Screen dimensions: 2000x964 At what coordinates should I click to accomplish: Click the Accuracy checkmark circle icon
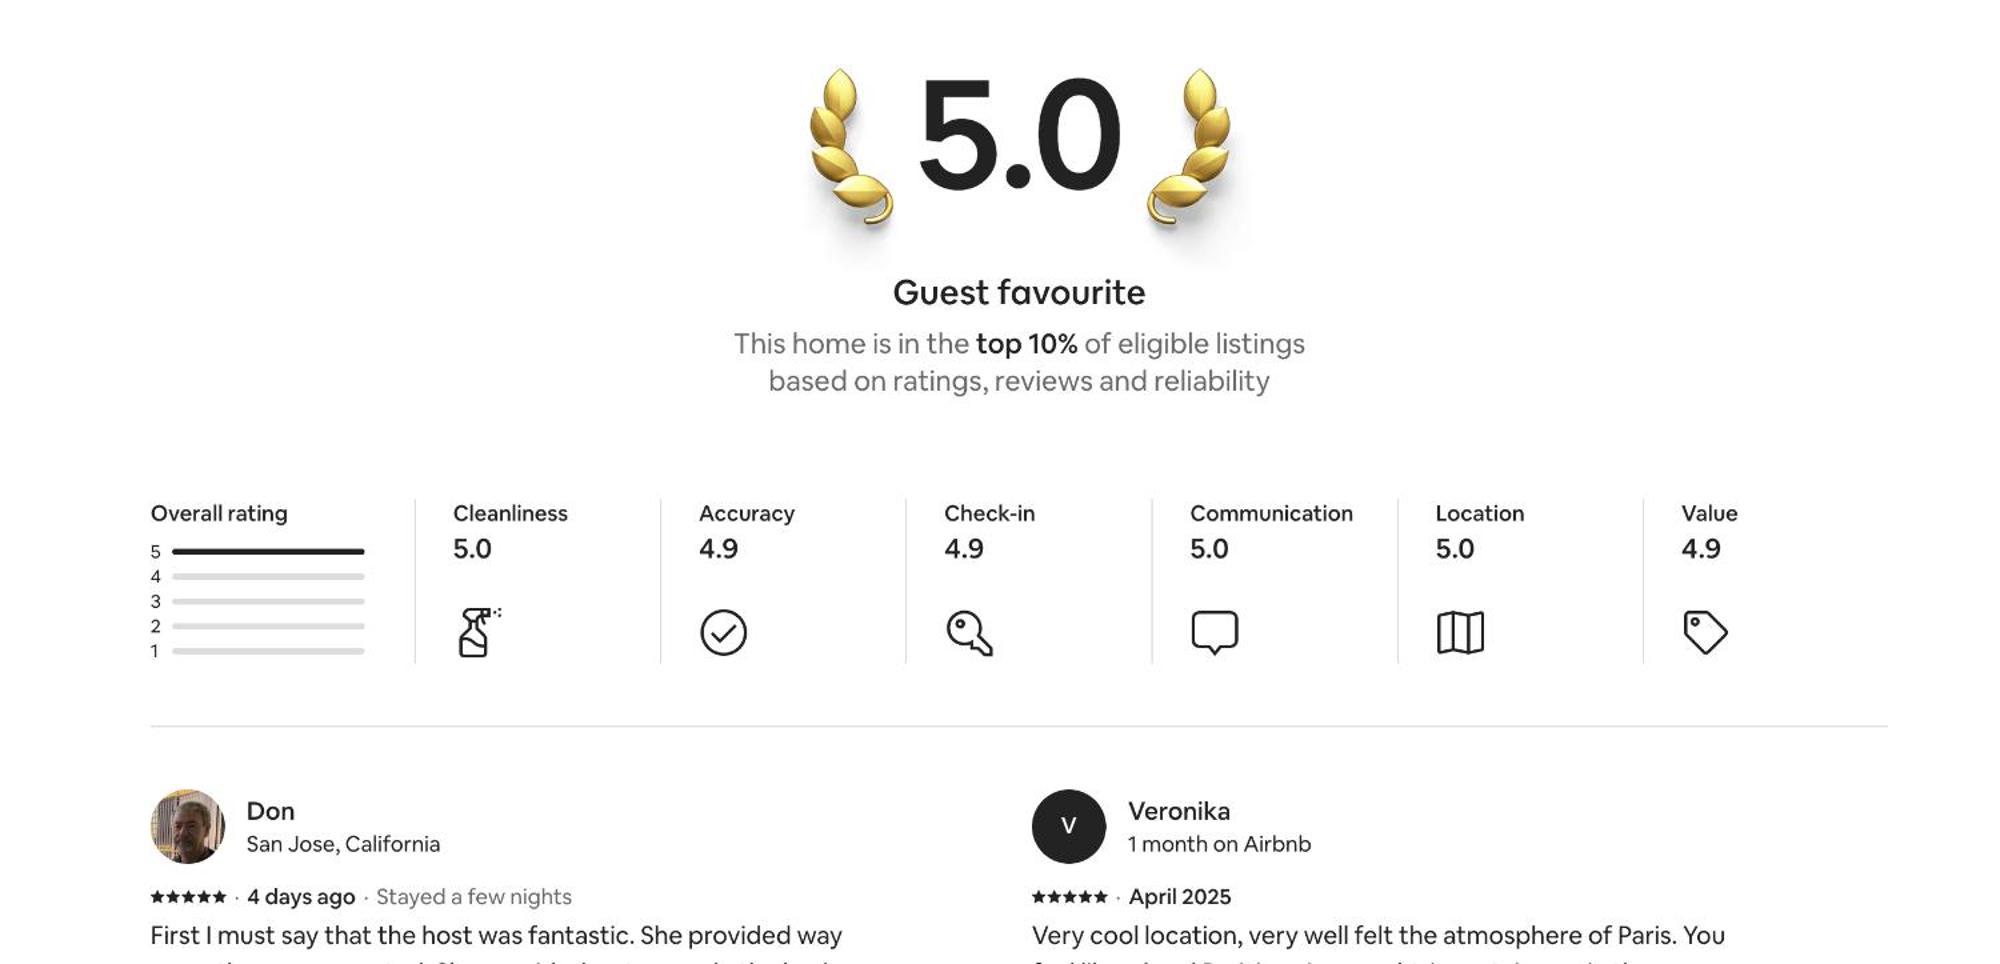(x=723, y=632)
